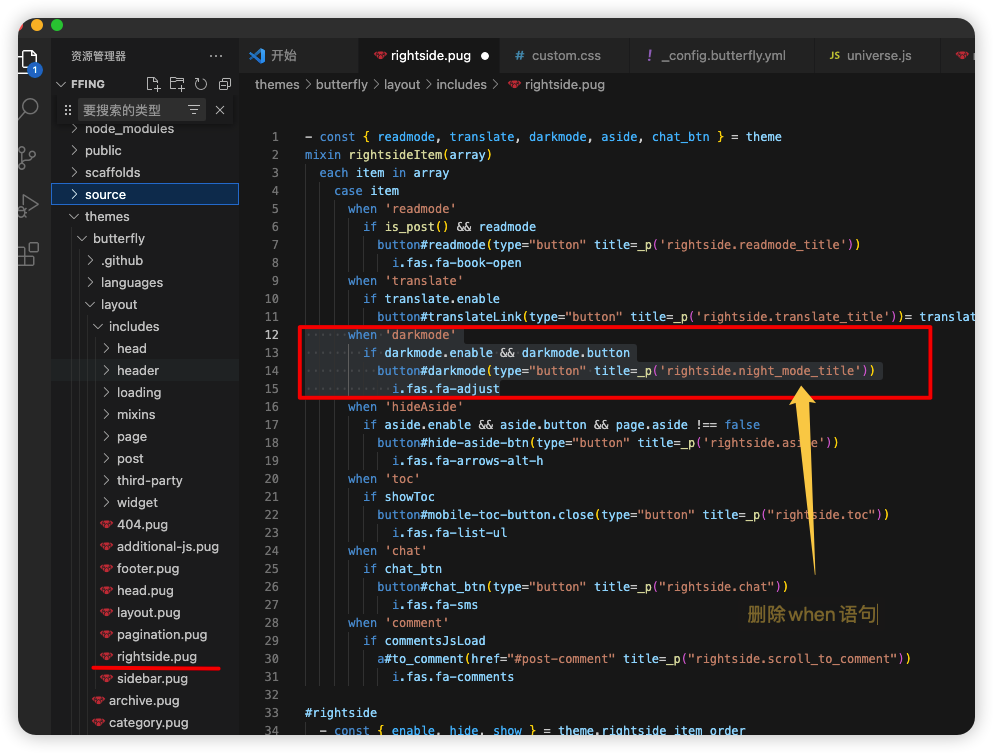The width and height of the screenshot is (993, 753).
Task: Expand the node_modules folder
Action: tap(129, 129)
